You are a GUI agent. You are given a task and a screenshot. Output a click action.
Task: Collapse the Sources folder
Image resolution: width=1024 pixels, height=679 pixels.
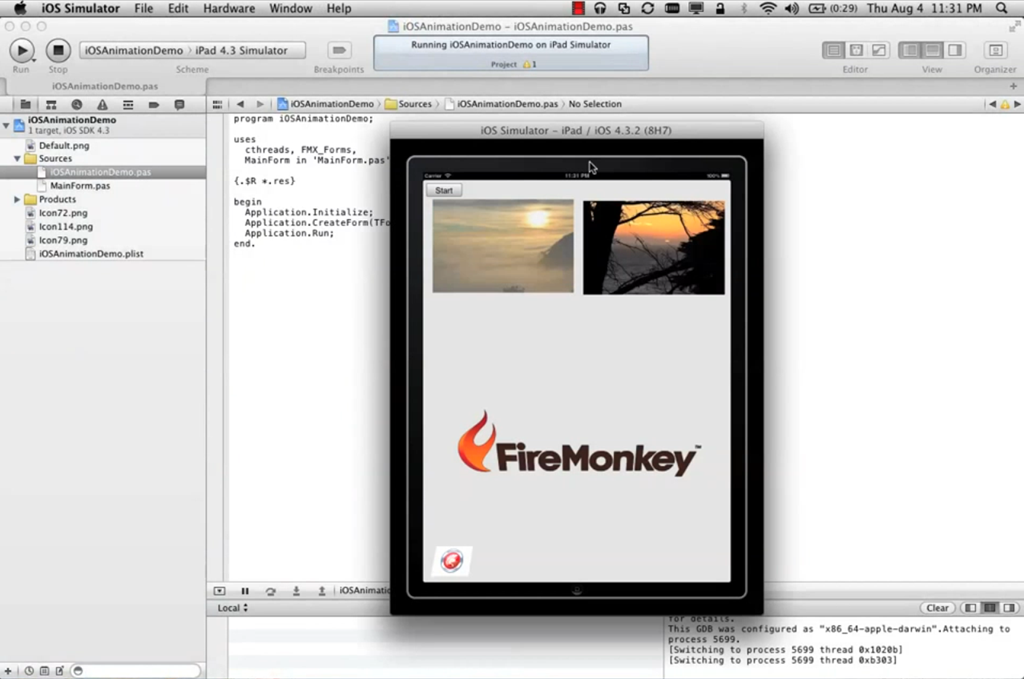point(17,159)
